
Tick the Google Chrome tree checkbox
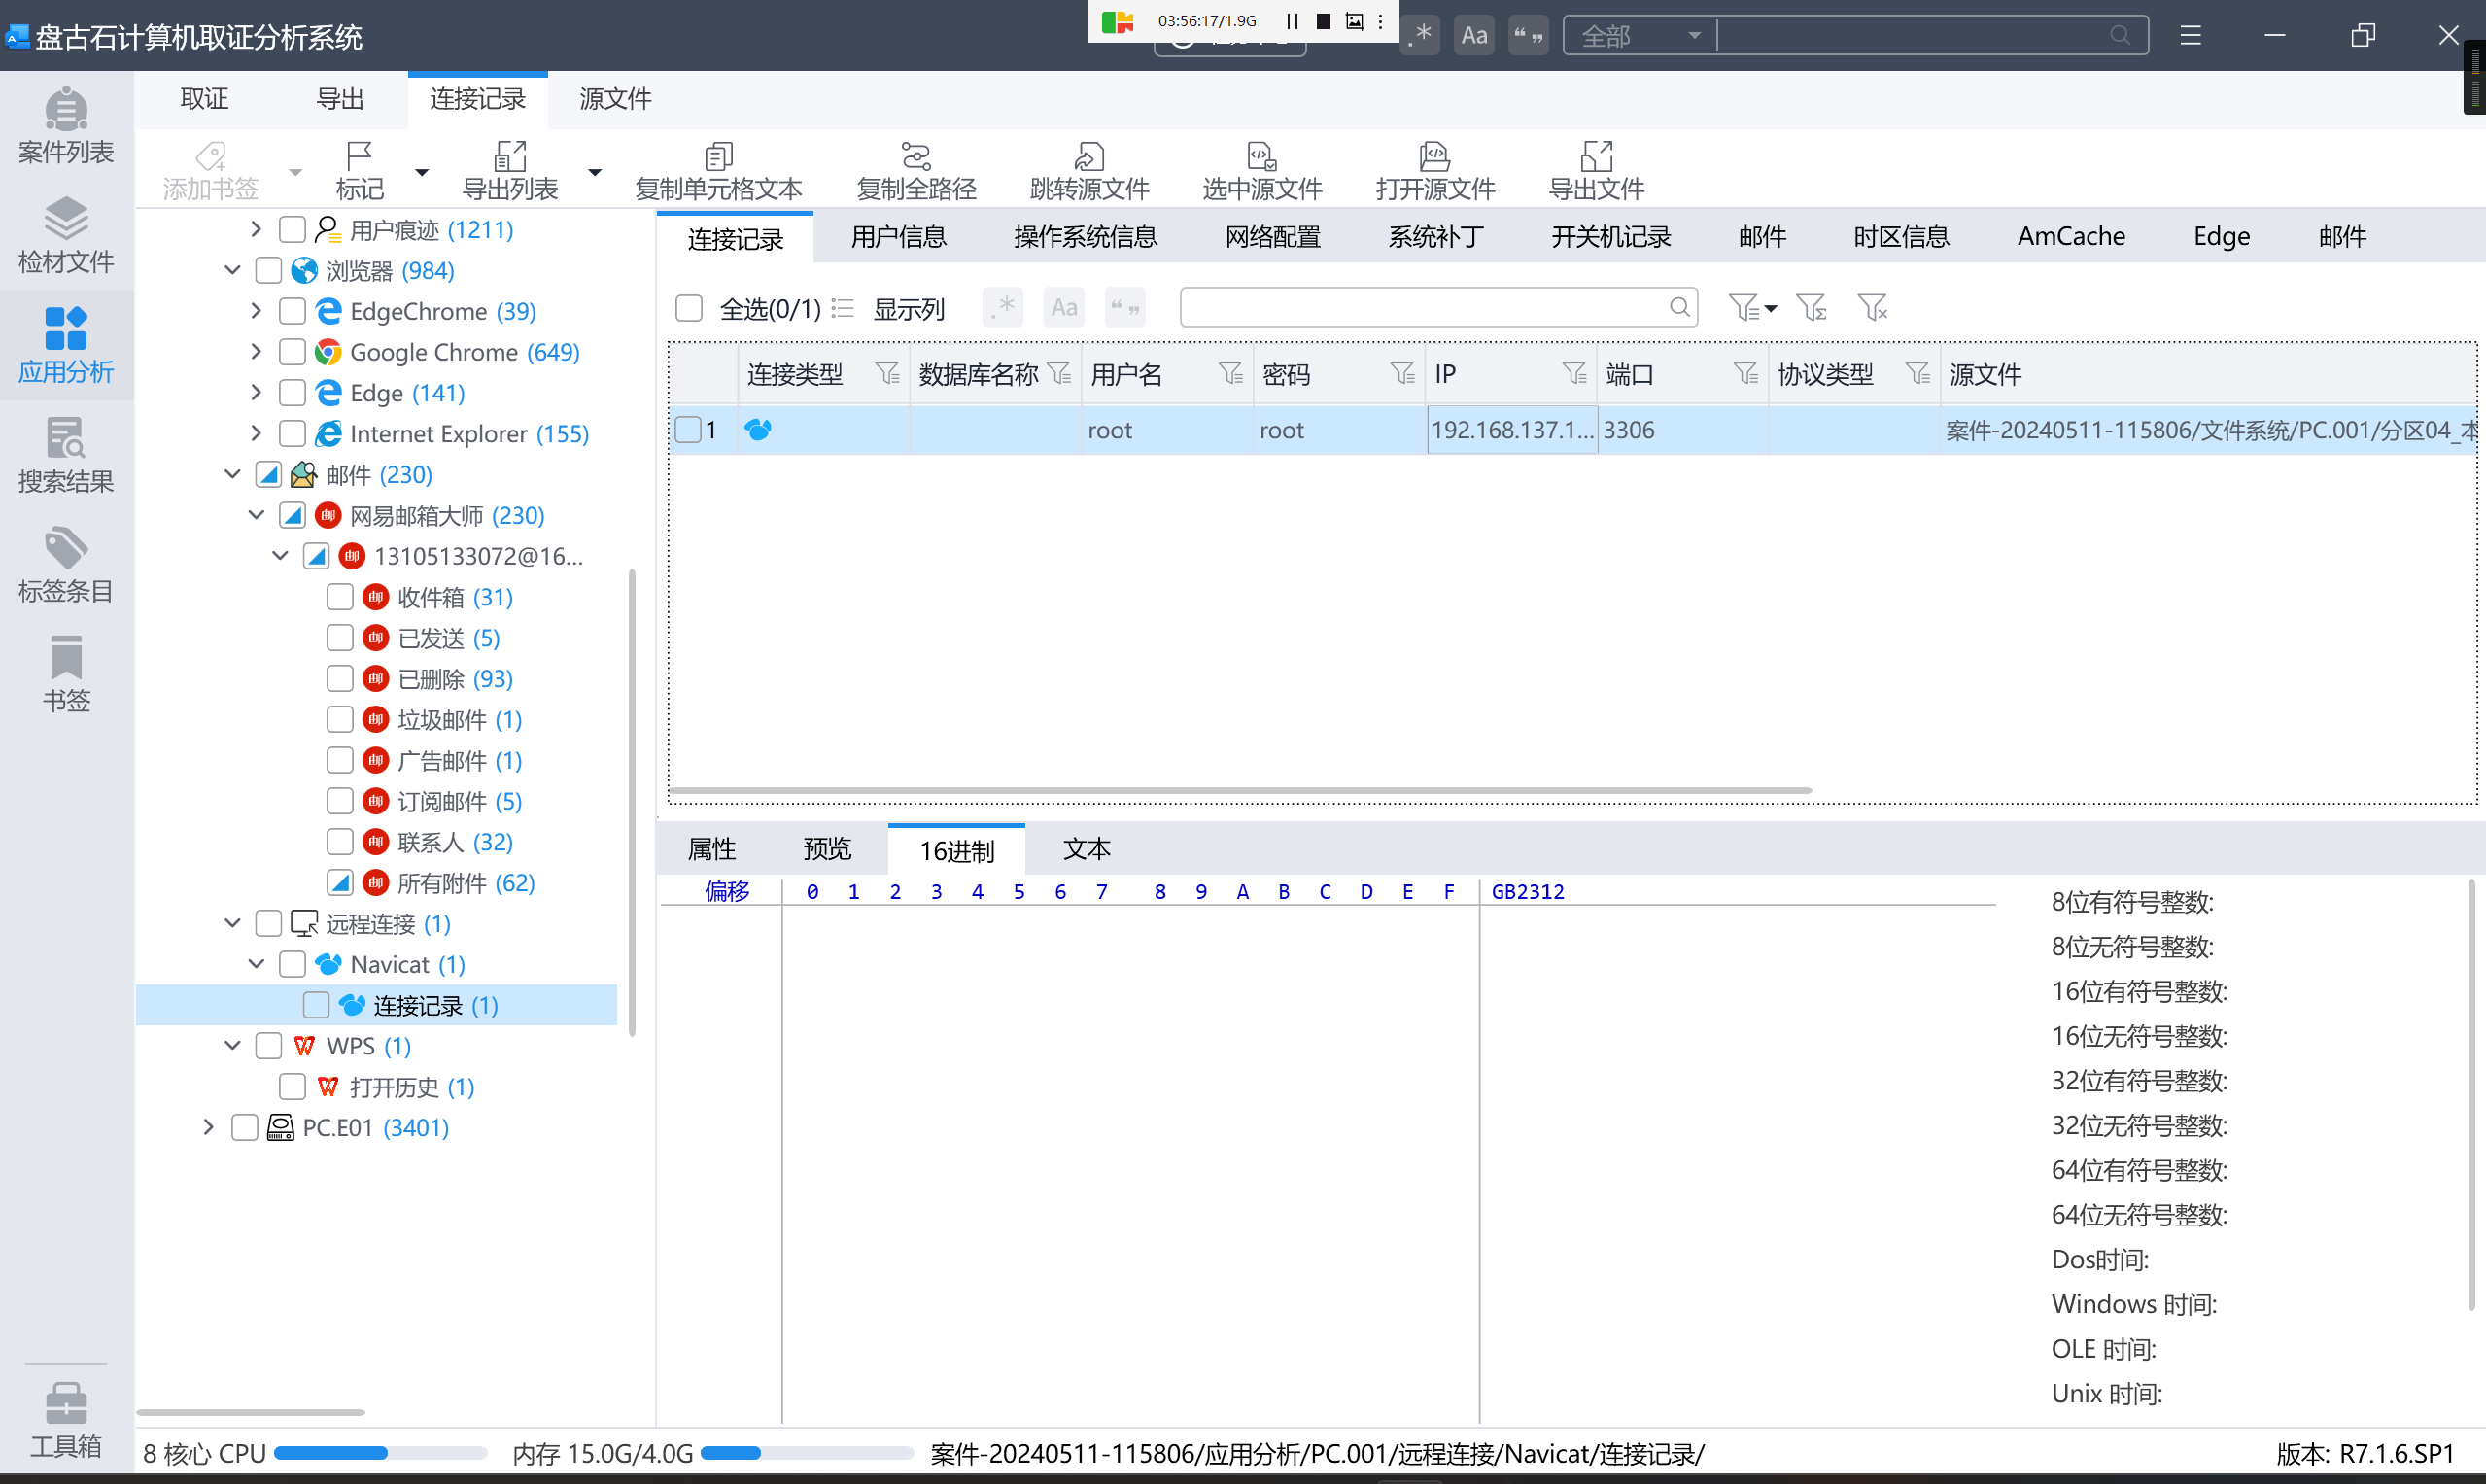pos(292,352)
